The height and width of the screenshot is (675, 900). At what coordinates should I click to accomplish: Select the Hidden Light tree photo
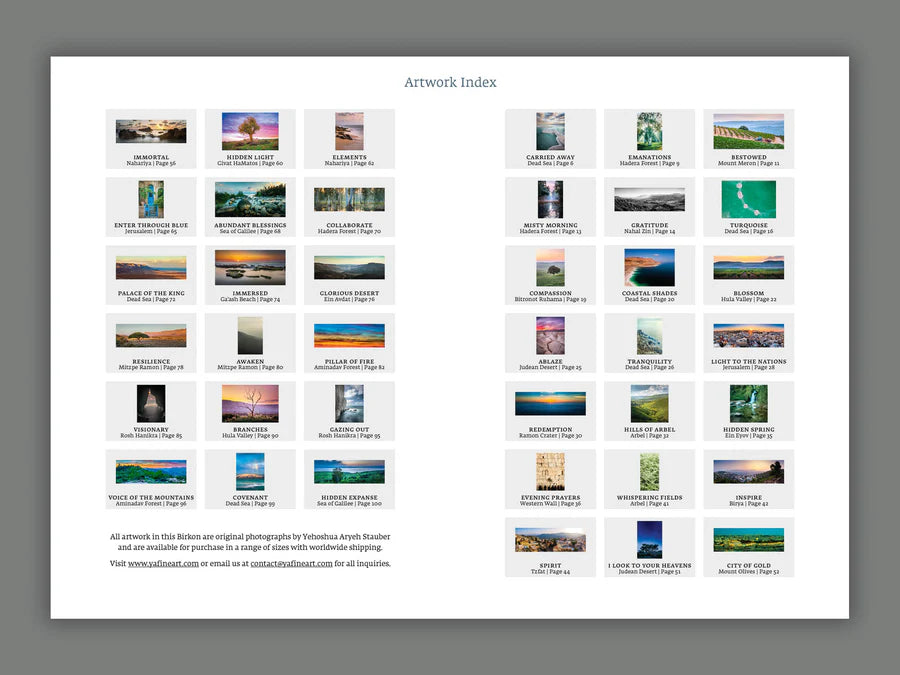[x=250, y=131]
